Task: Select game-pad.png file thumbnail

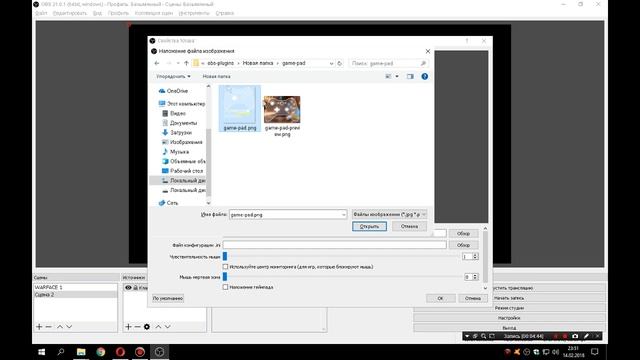Action: pos(240,109)
